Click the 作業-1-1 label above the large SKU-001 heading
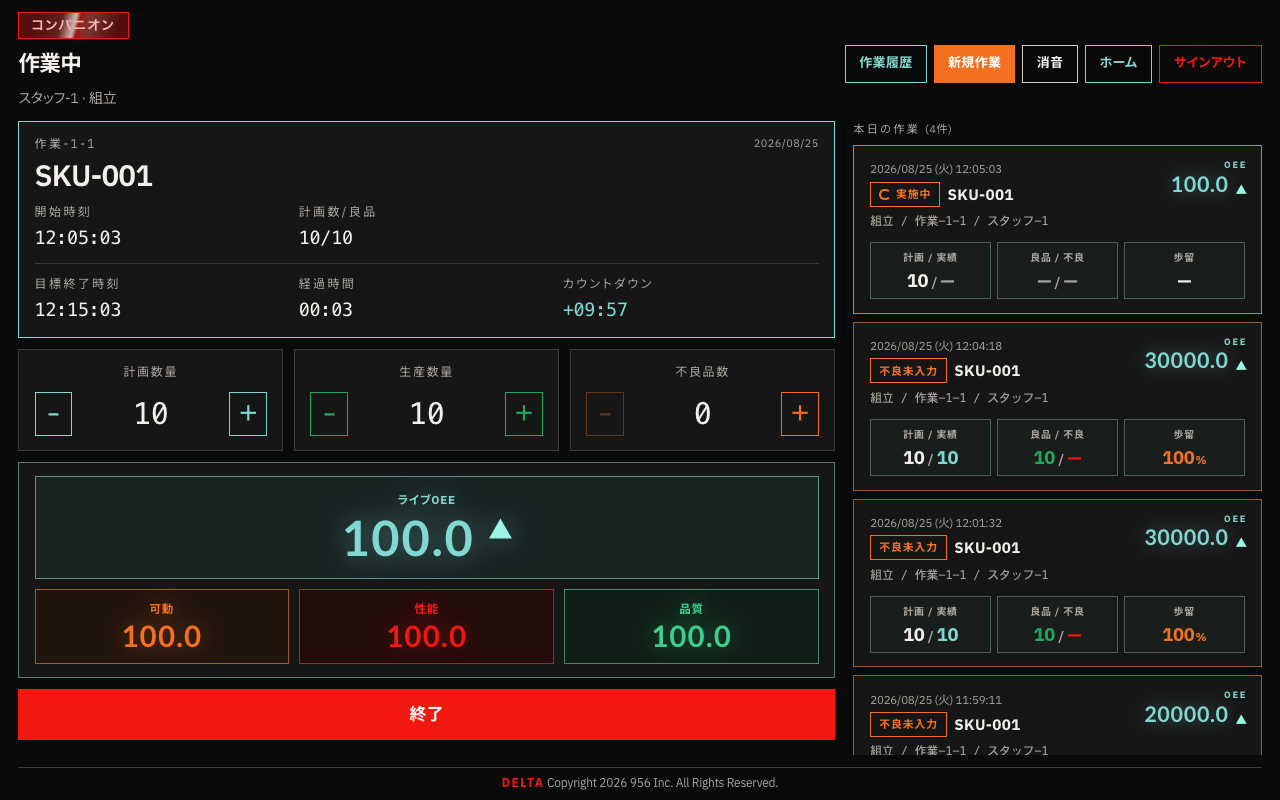 point(65,144)
